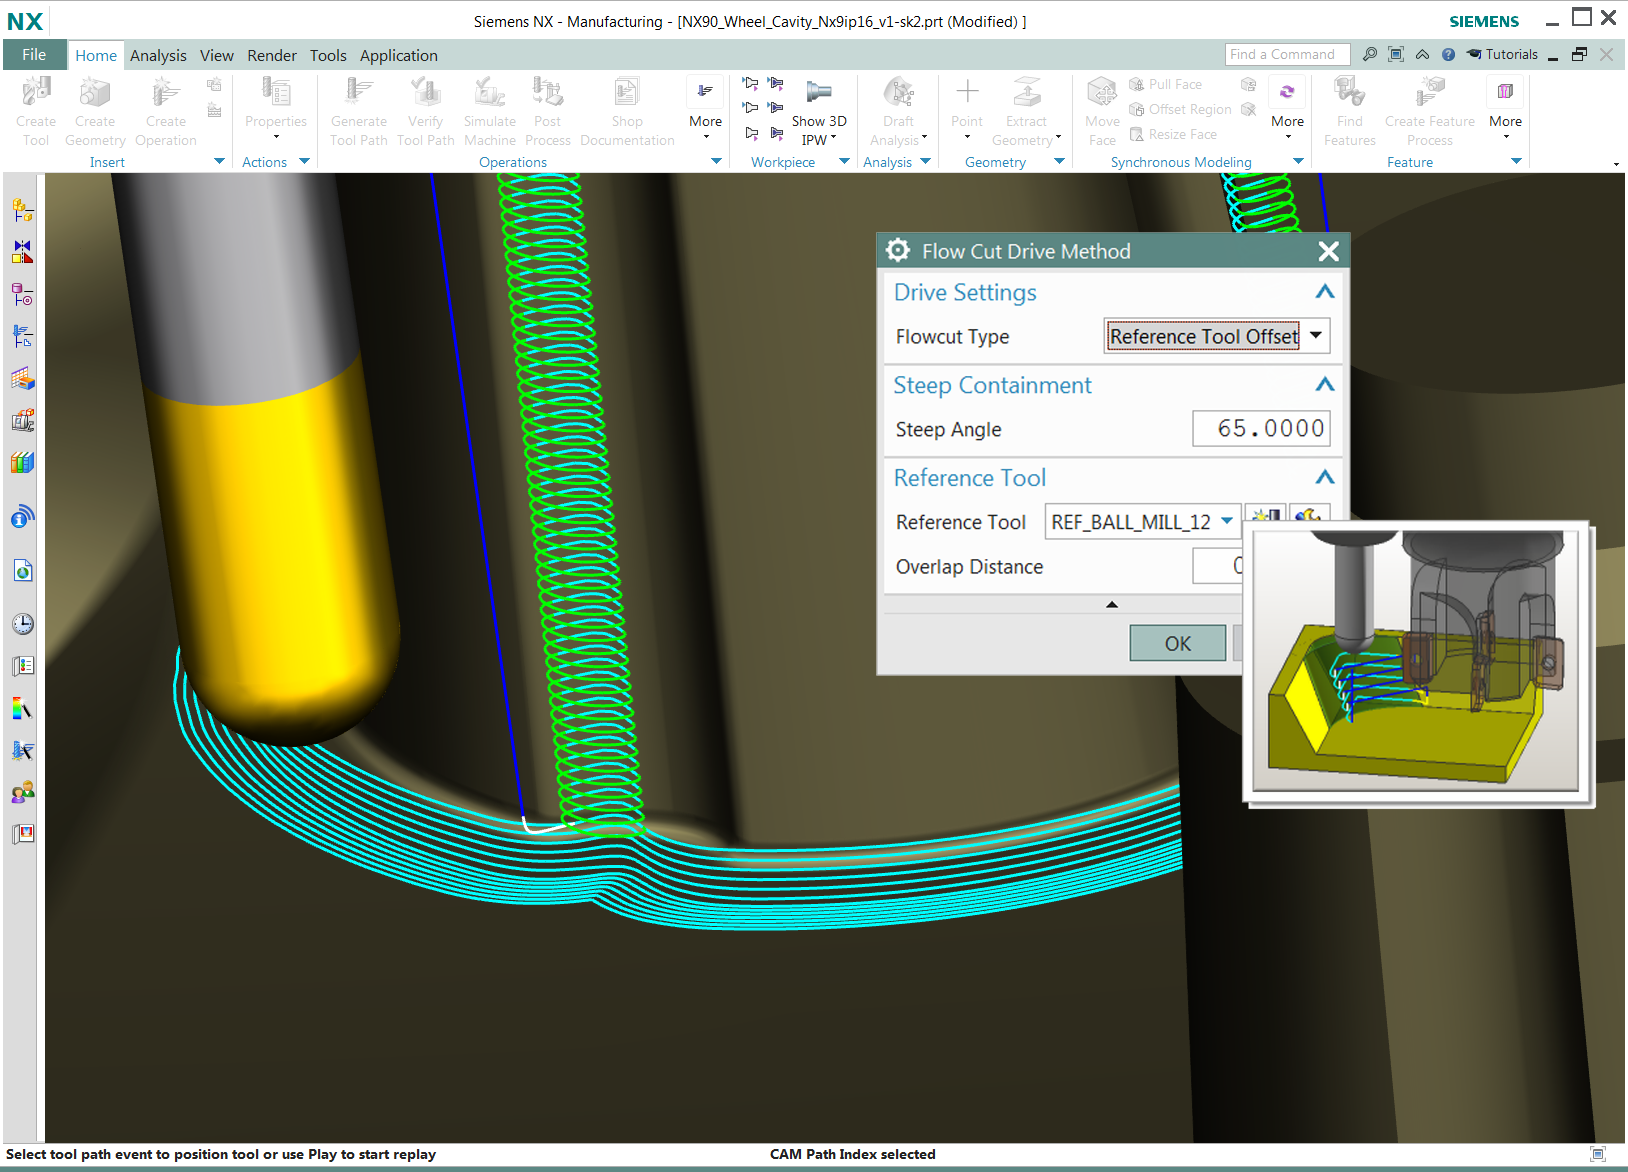Open the Tutorials link
Screen dimensions: 1628x1172
click(x=1502, y=55)
